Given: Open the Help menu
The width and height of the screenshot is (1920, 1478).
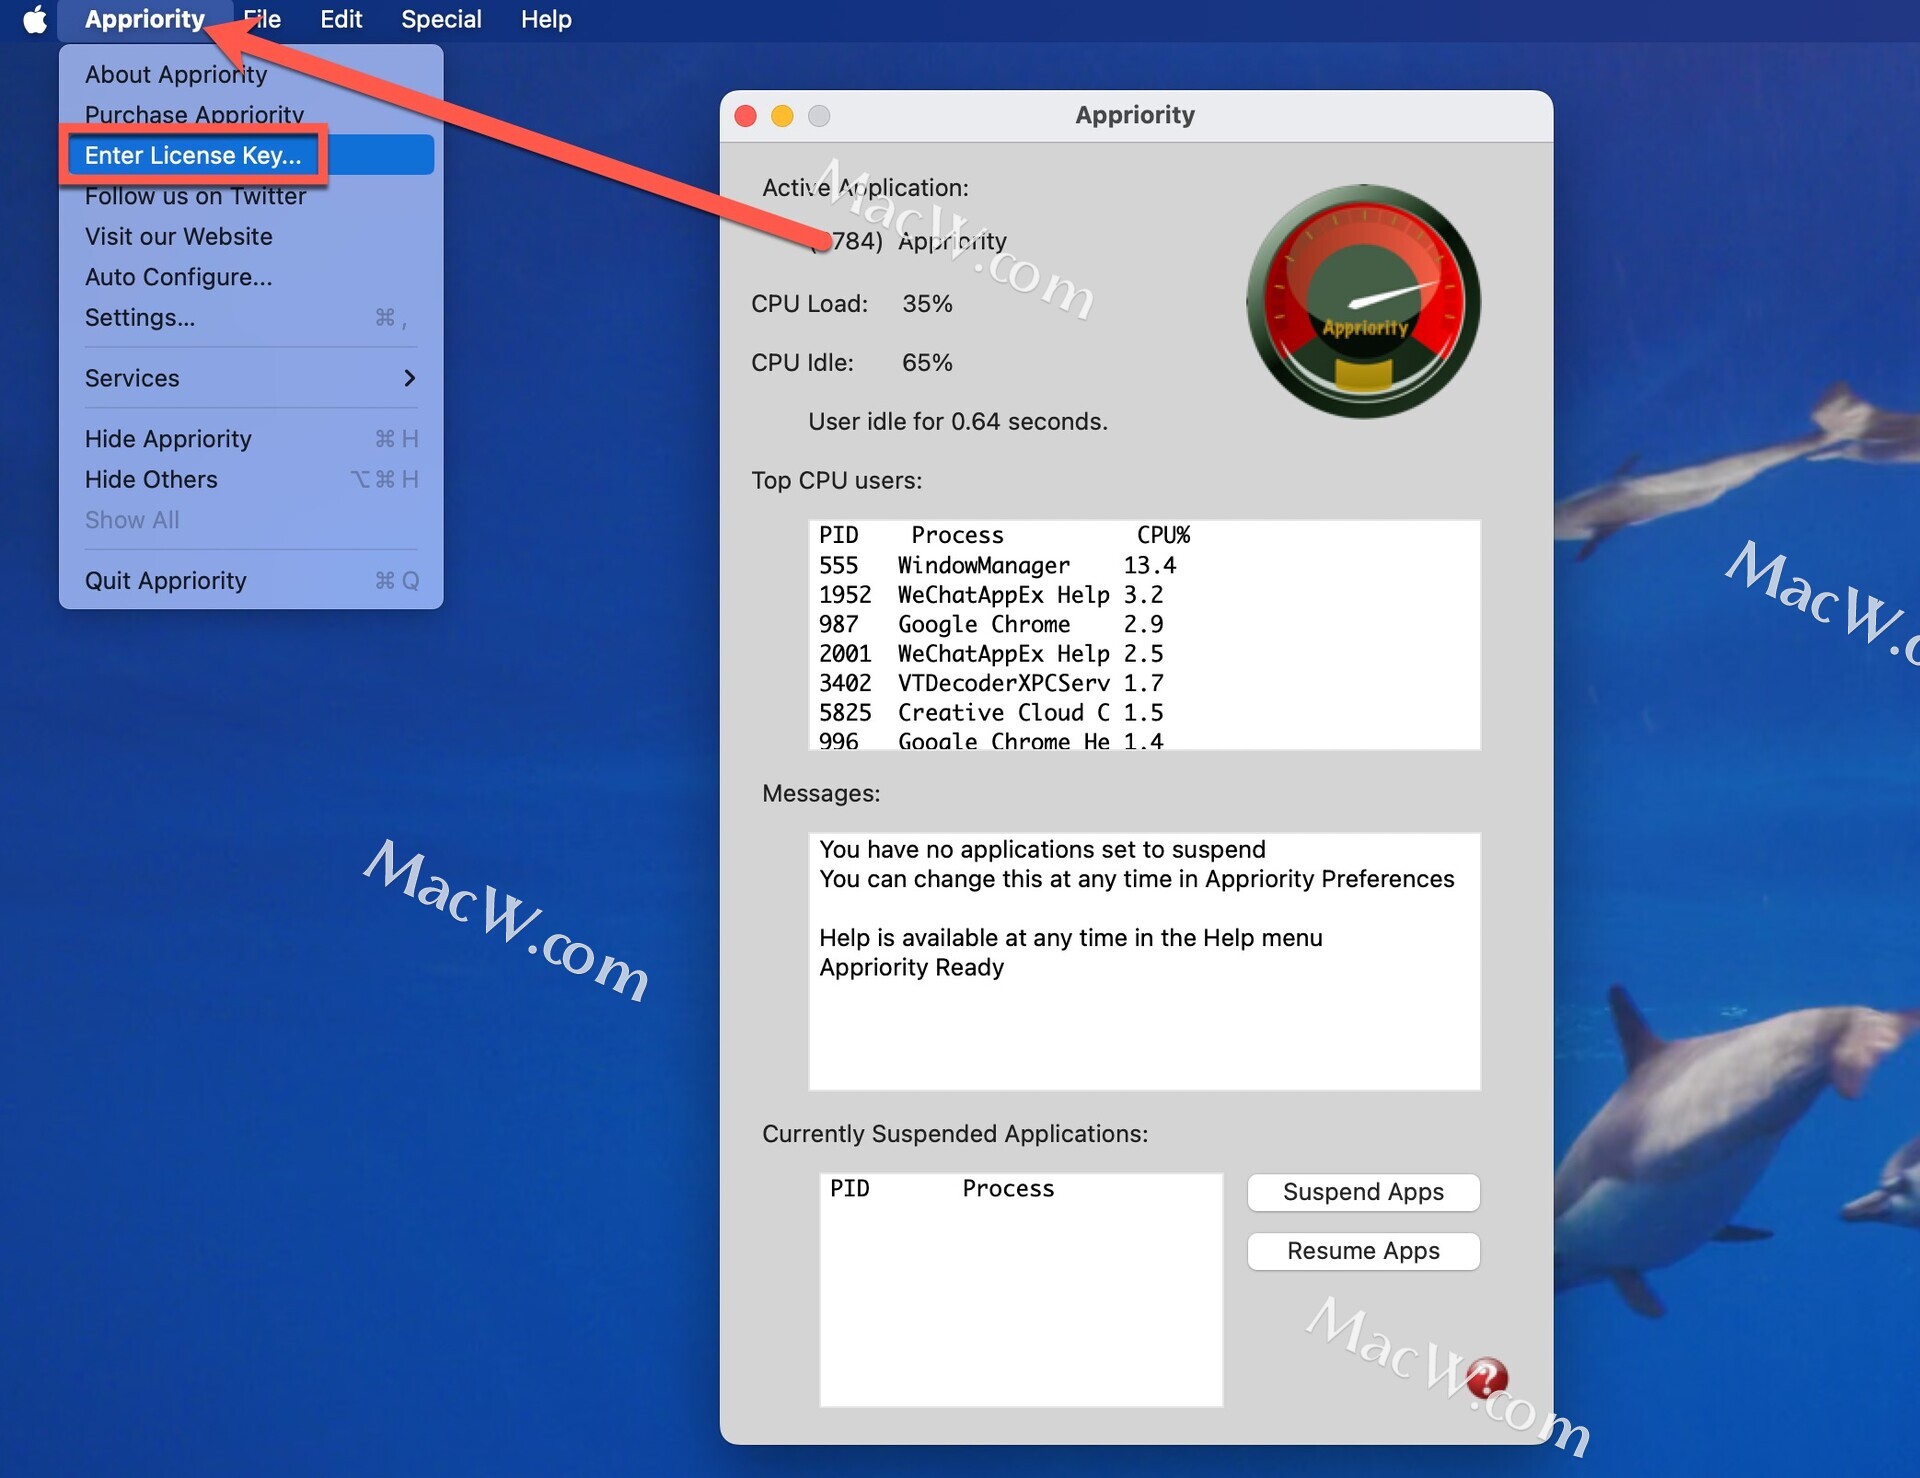Looking at the screenshot, I should [546, 19].
